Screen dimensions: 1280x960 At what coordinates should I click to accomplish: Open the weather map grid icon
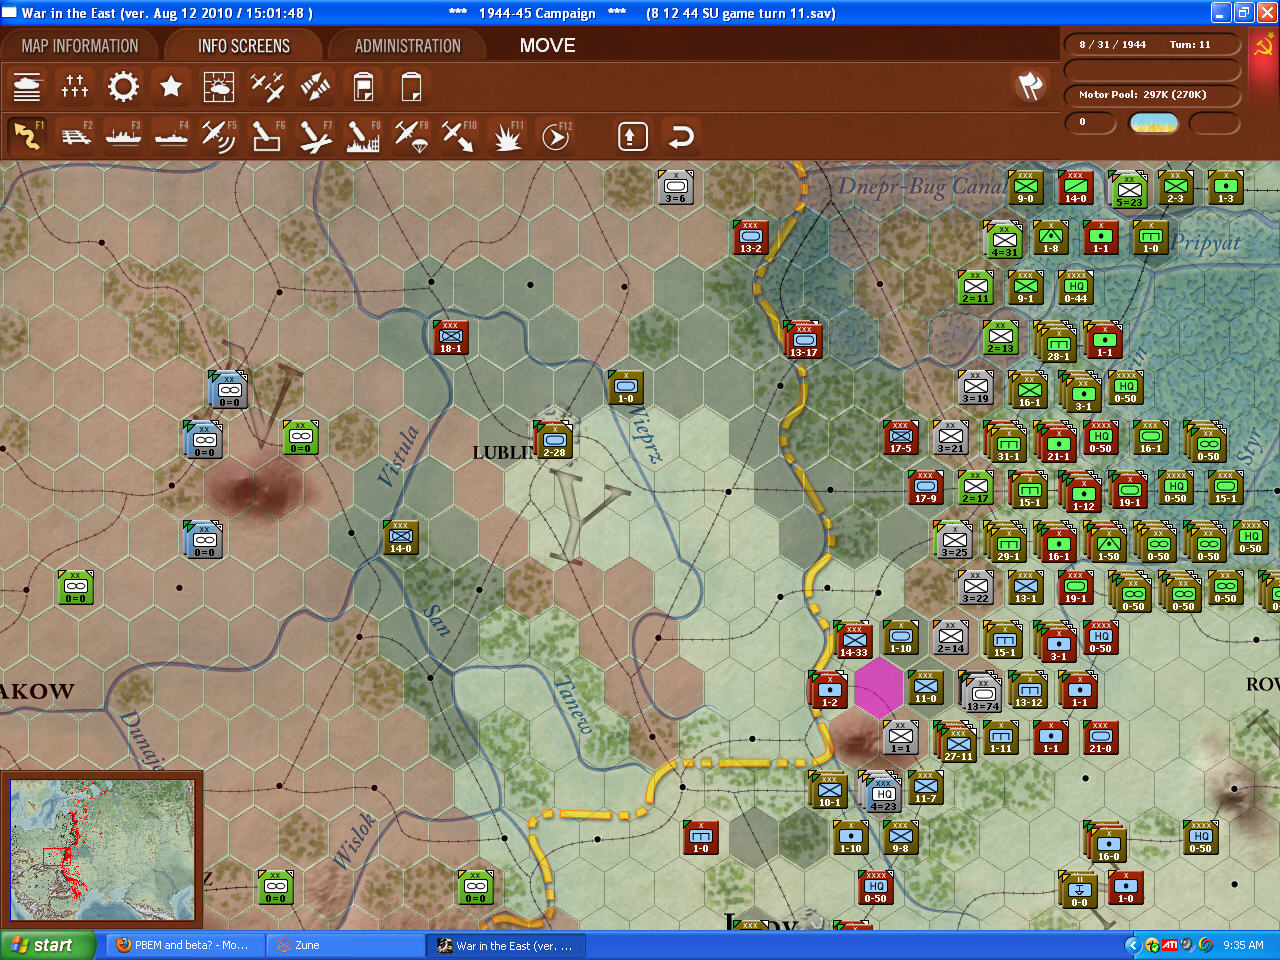click(219, 87)
